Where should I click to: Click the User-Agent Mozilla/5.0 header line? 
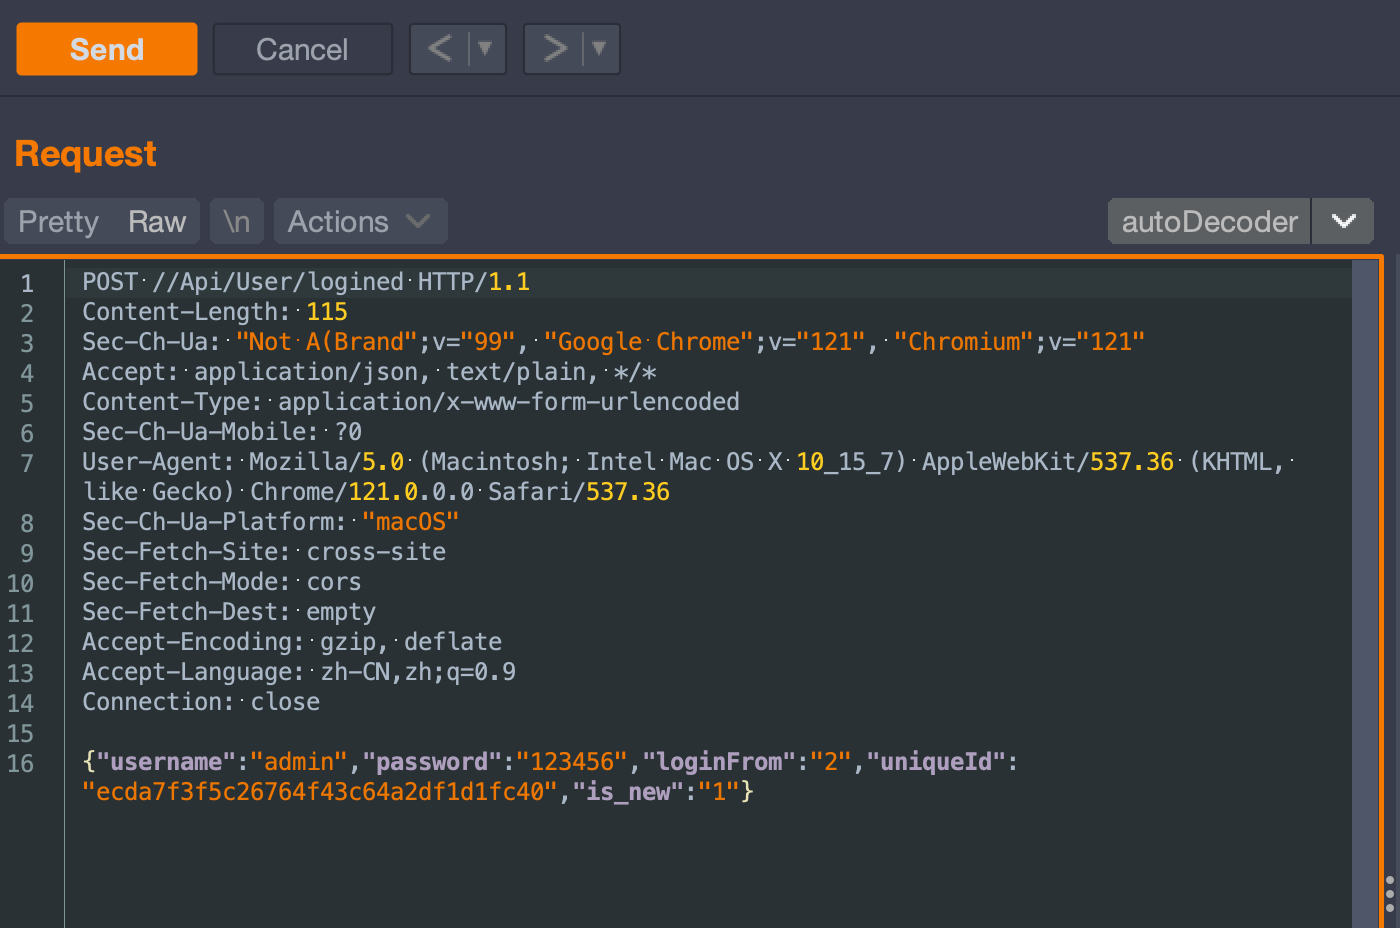(x=688, y=462)
